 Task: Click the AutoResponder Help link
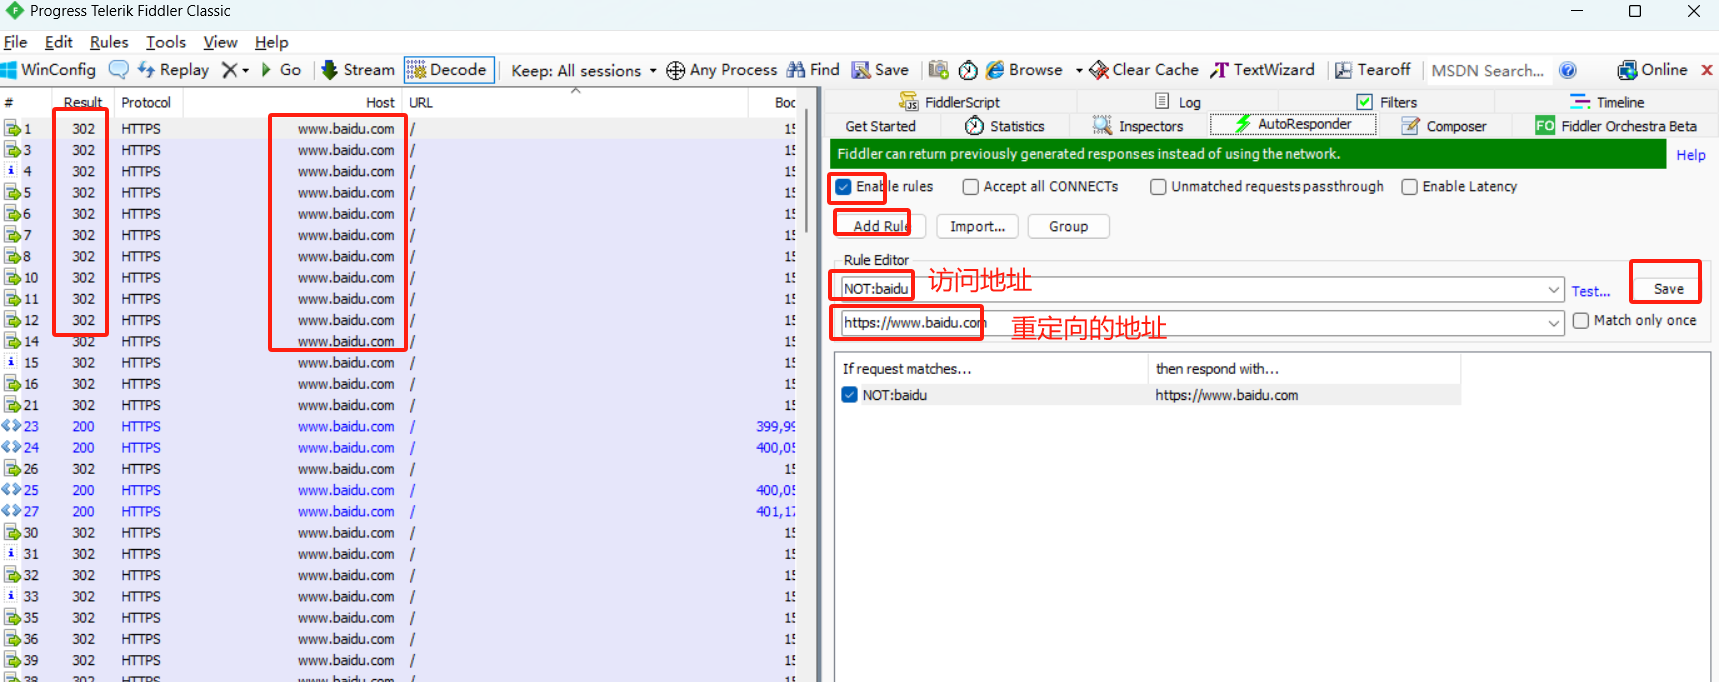coord(1691,155)
